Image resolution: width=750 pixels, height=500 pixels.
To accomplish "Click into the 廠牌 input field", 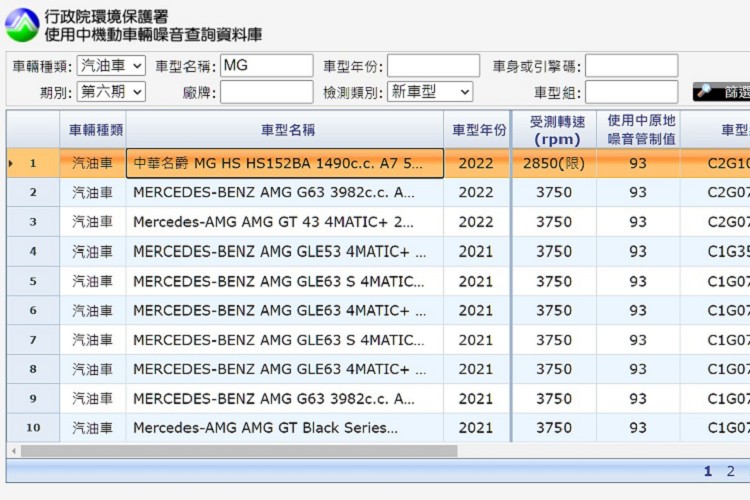I will click(266, 92).
